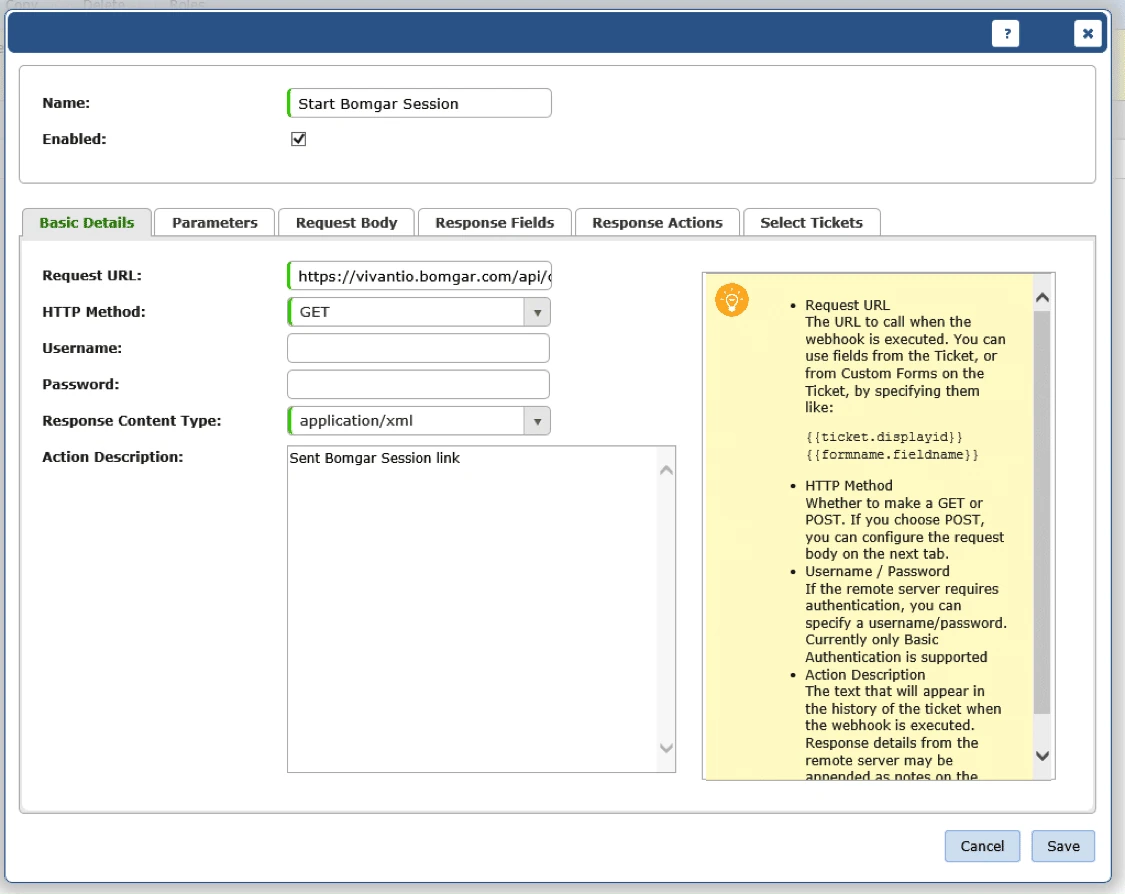This screenshot has width=1125, height=895.
Task: Click the help panel scrollbar thumb
Action: pyautogui.click(x=1043, y=512)
